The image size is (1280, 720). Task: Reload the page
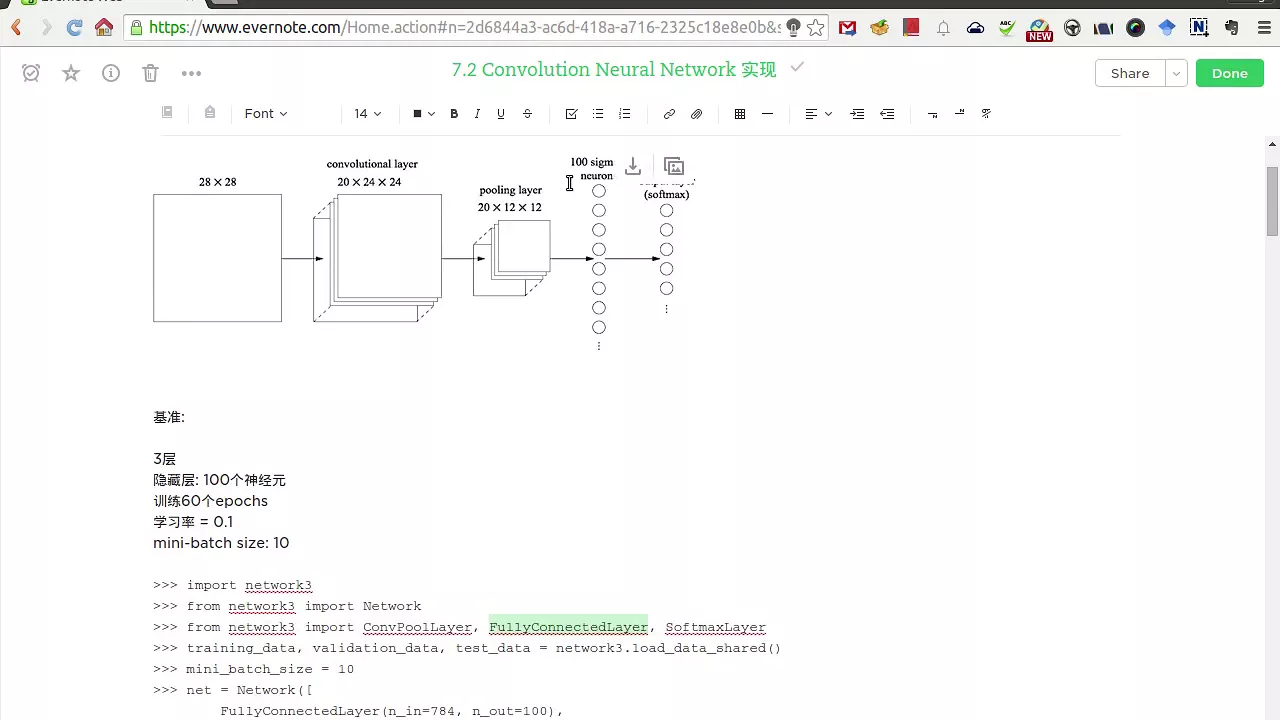click(x=74, y=28)
